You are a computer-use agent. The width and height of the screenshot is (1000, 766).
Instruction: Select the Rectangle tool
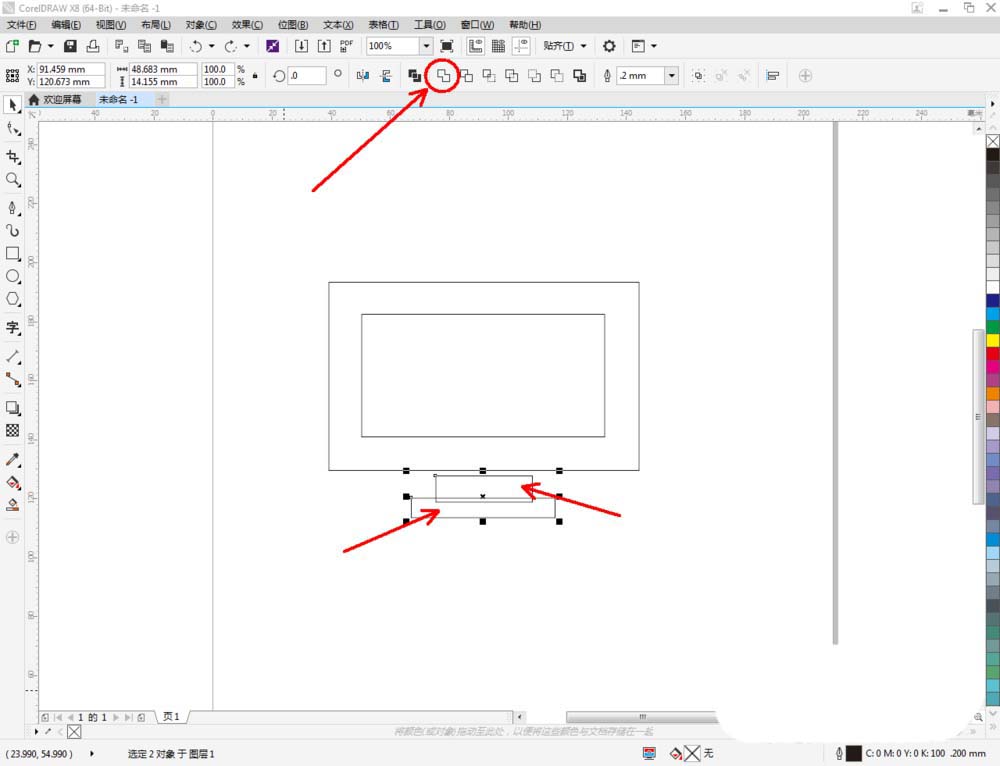(x=13, y=254)
